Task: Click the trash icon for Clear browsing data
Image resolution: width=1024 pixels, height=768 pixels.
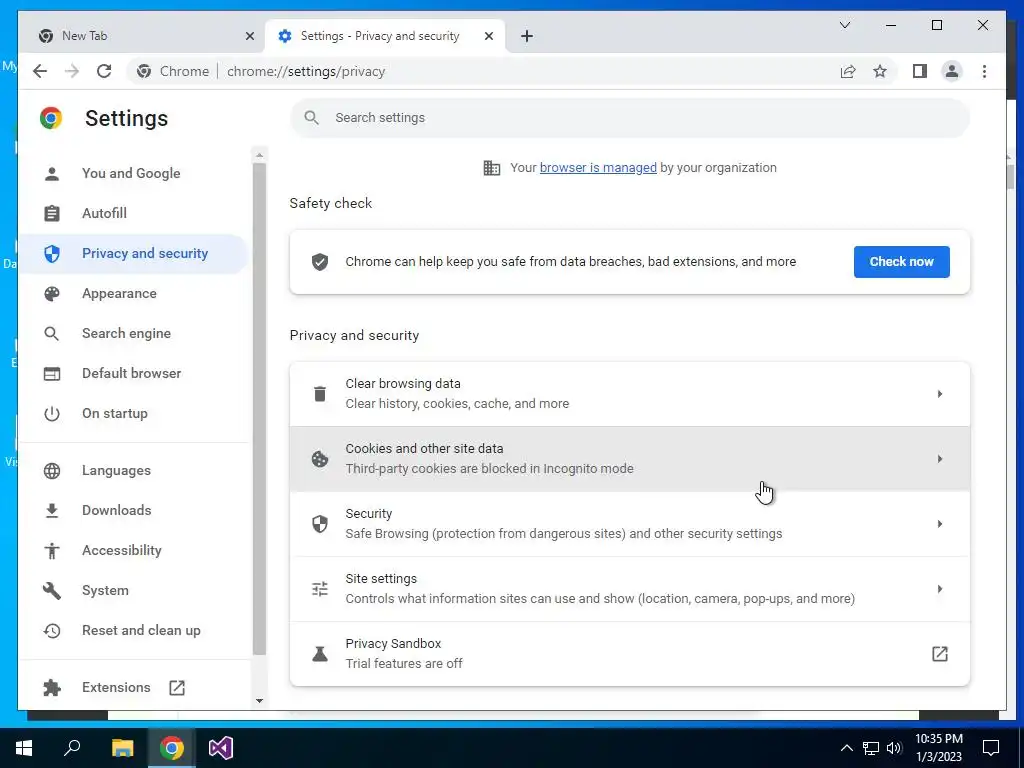Action: [319, 394]
